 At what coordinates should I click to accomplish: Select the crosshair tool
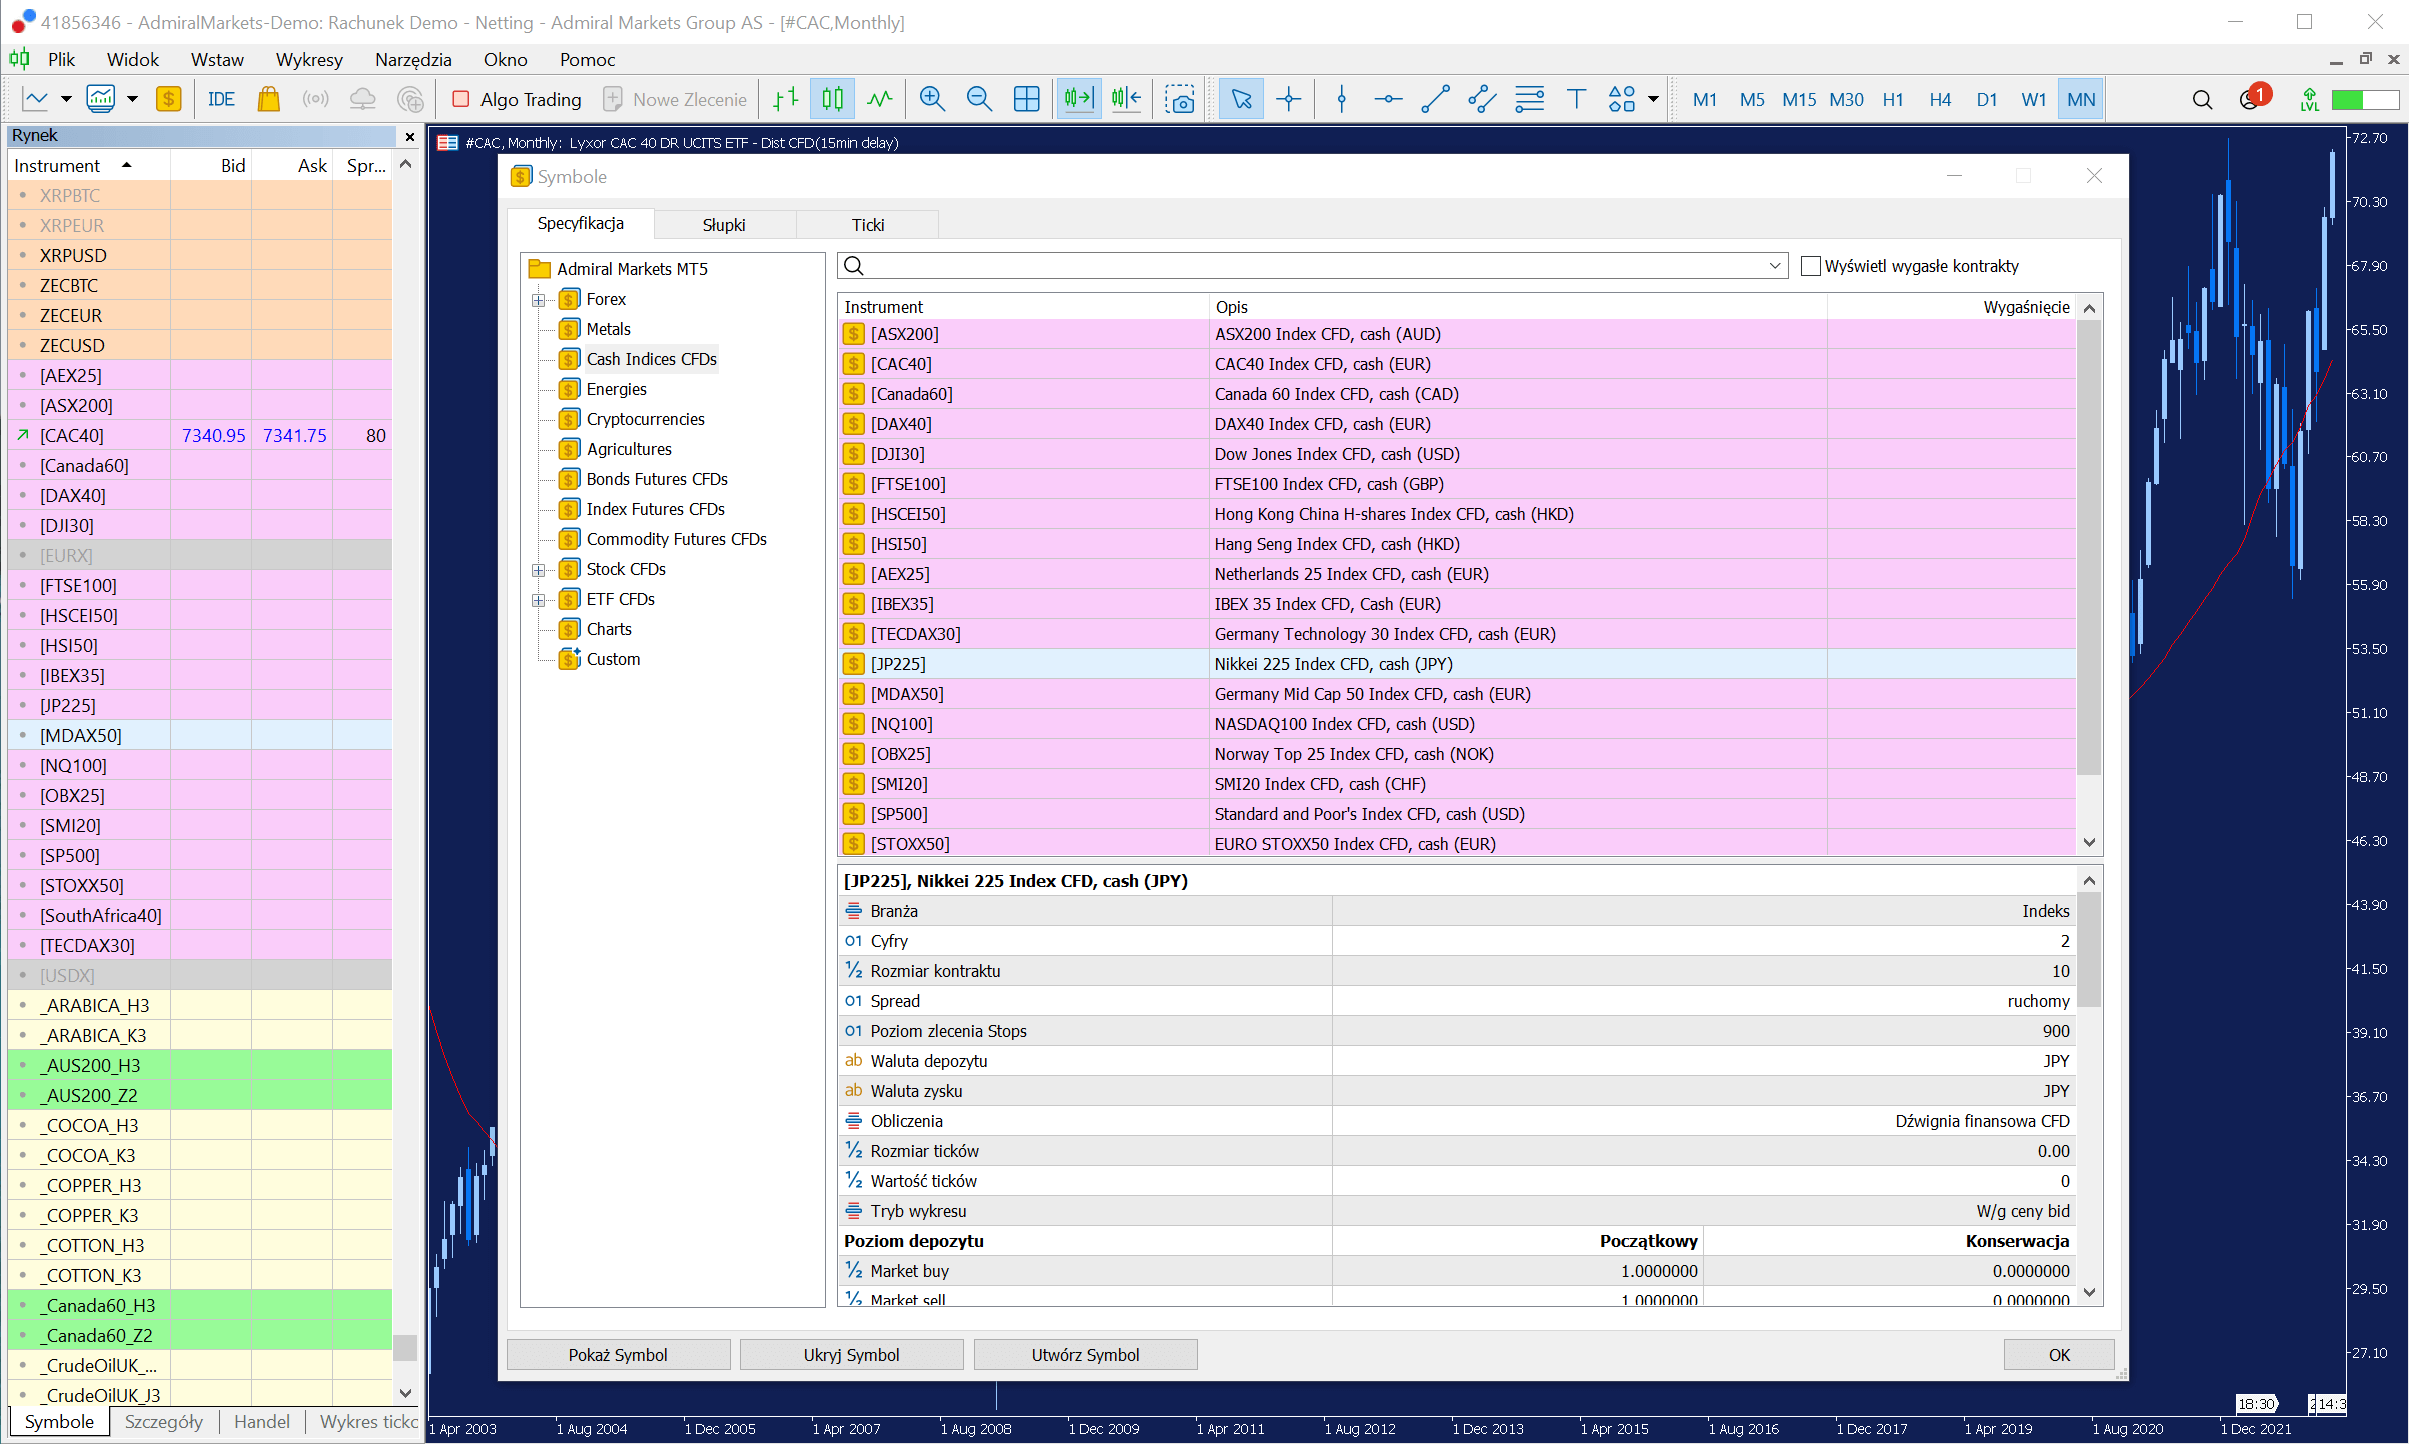1289,99
